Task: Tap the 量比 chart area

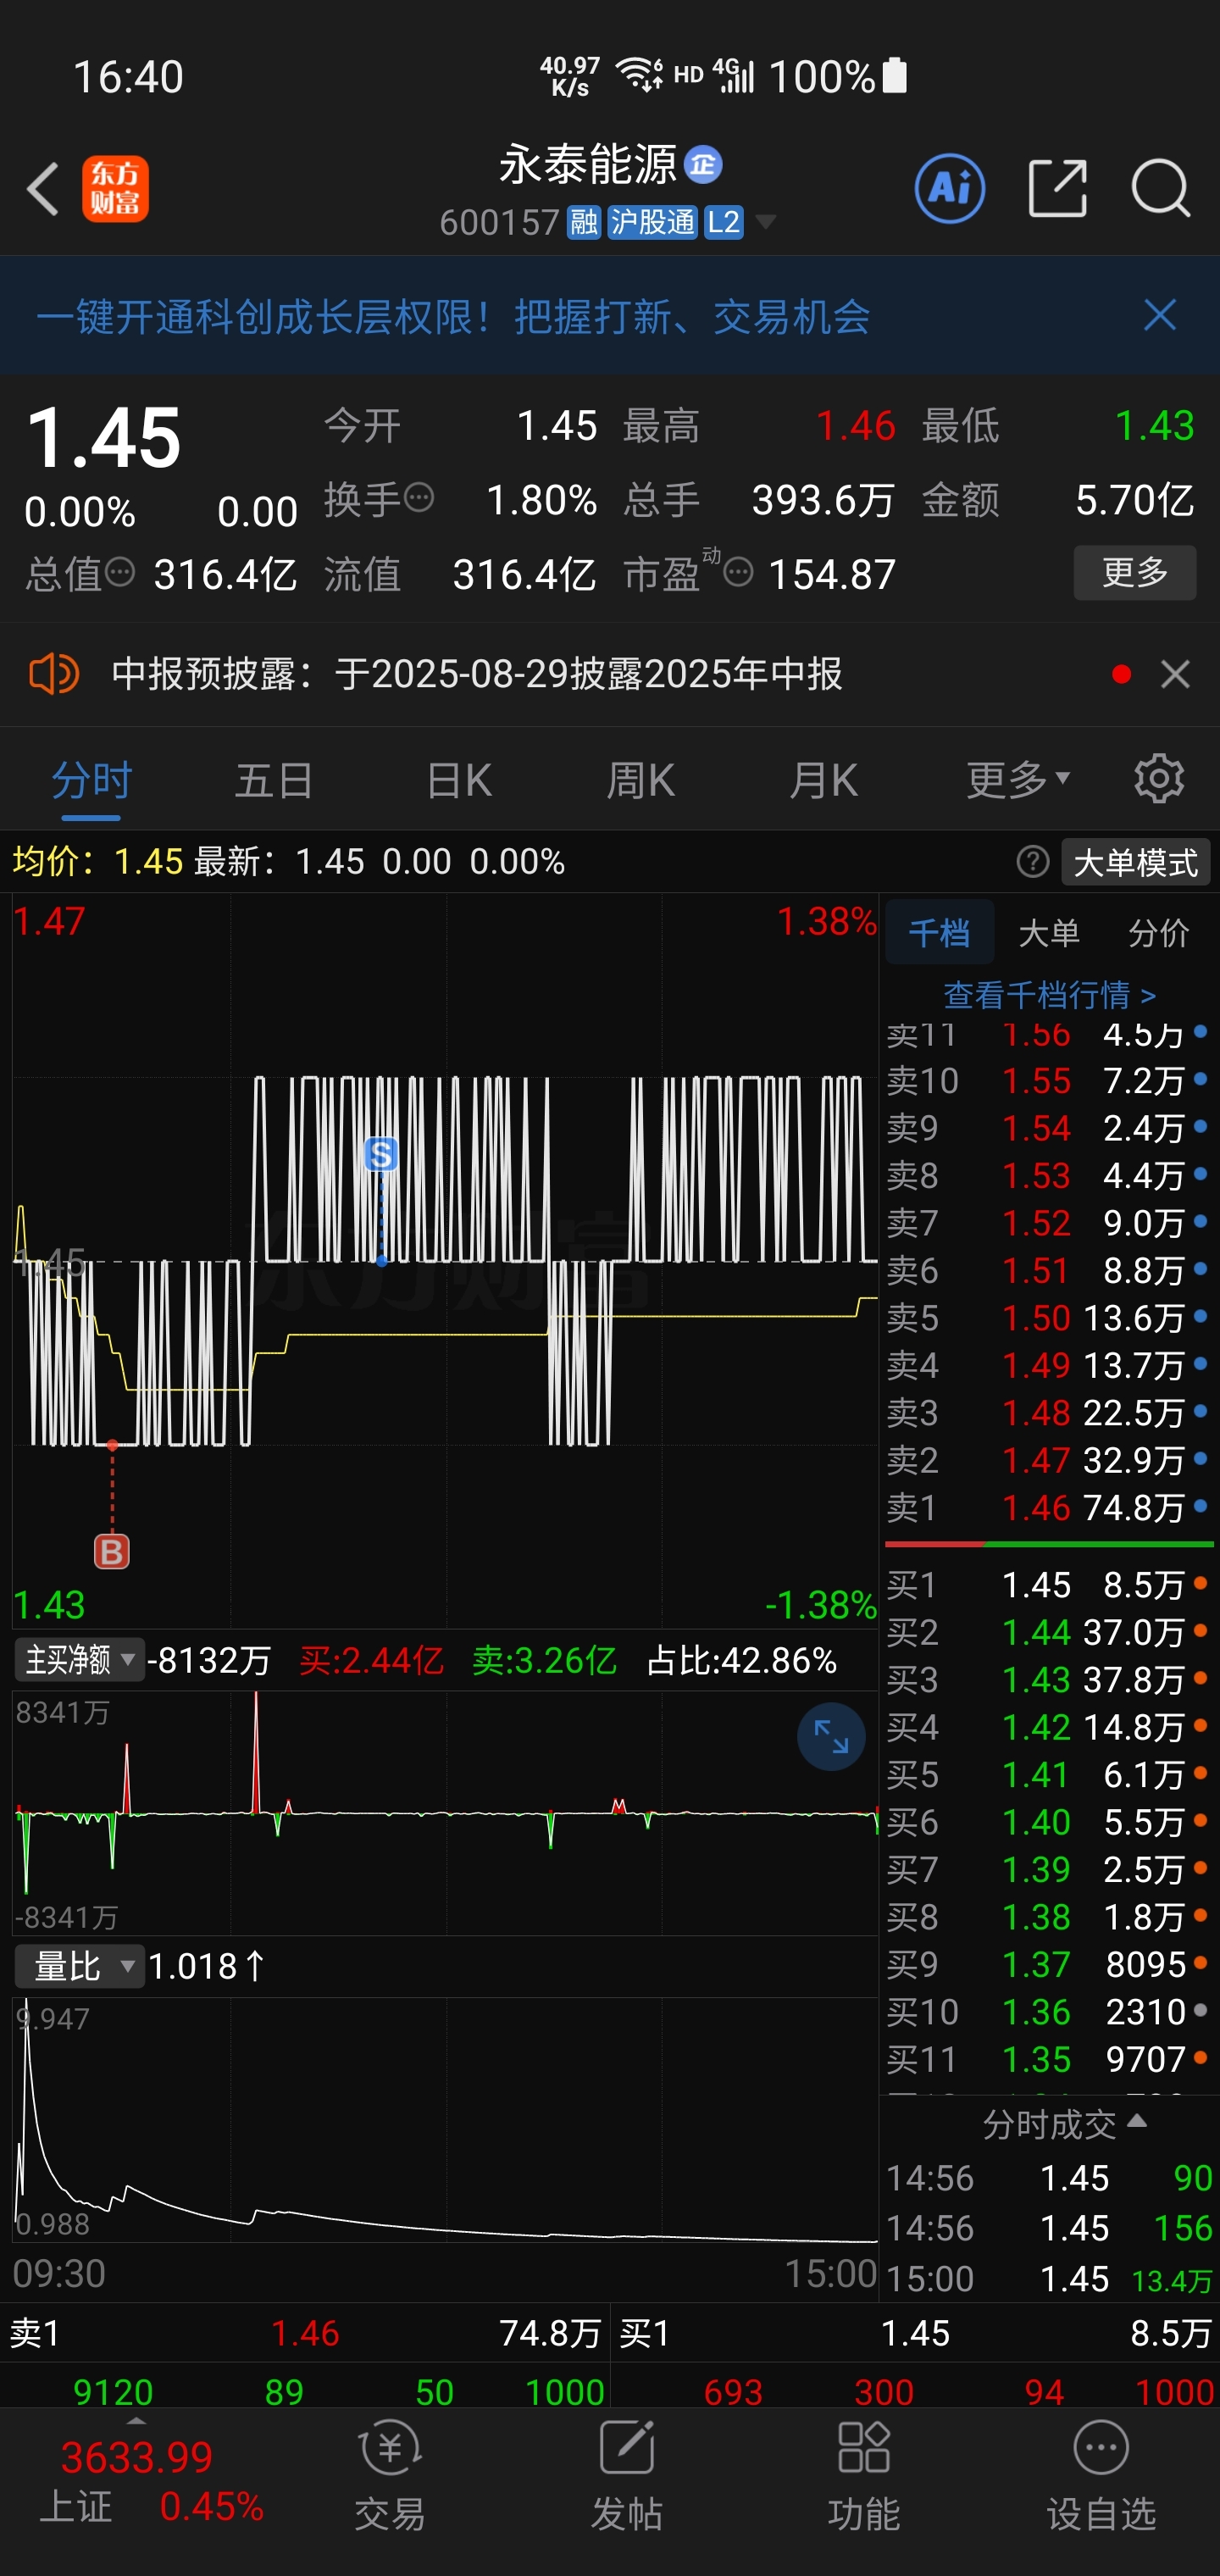Action: [445, 2122]
